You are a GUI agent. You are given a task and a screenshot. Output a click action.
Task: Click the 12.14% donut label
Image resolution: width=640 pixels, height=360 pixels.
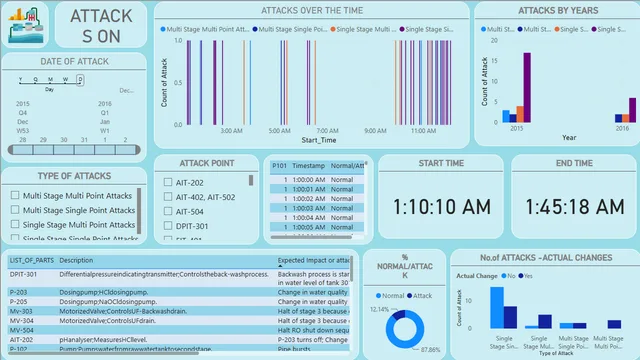point(379,309)
